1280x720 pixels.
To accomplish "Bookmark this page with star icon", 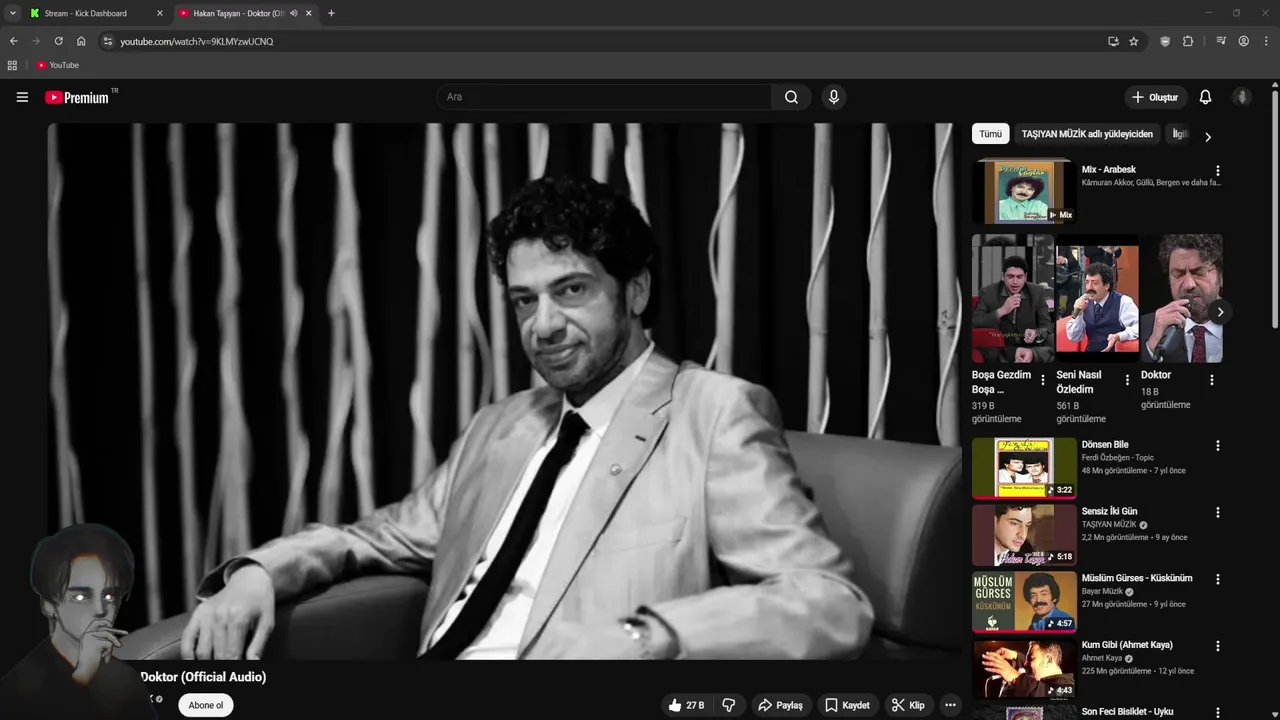I will (1133, 41).
